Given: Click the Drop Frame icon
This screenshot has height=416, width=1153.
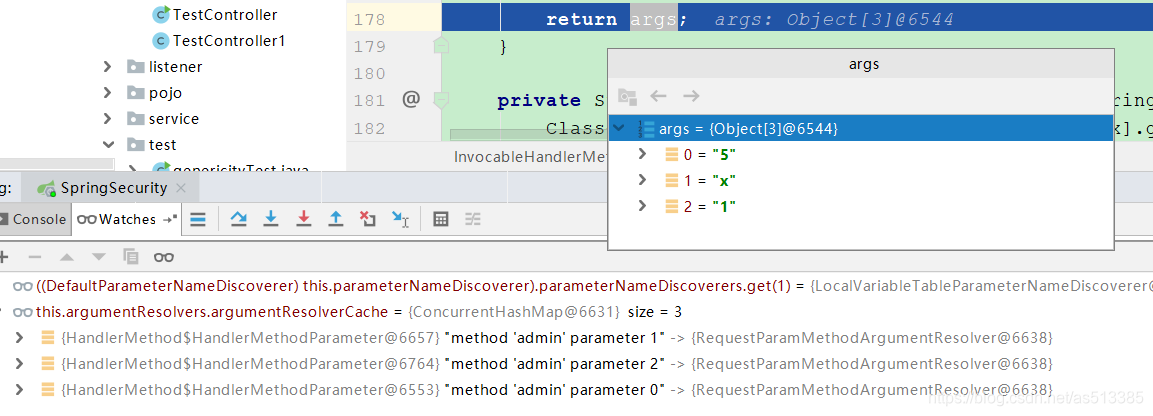Looking at the screenshot, I should (x=368, y=218).
